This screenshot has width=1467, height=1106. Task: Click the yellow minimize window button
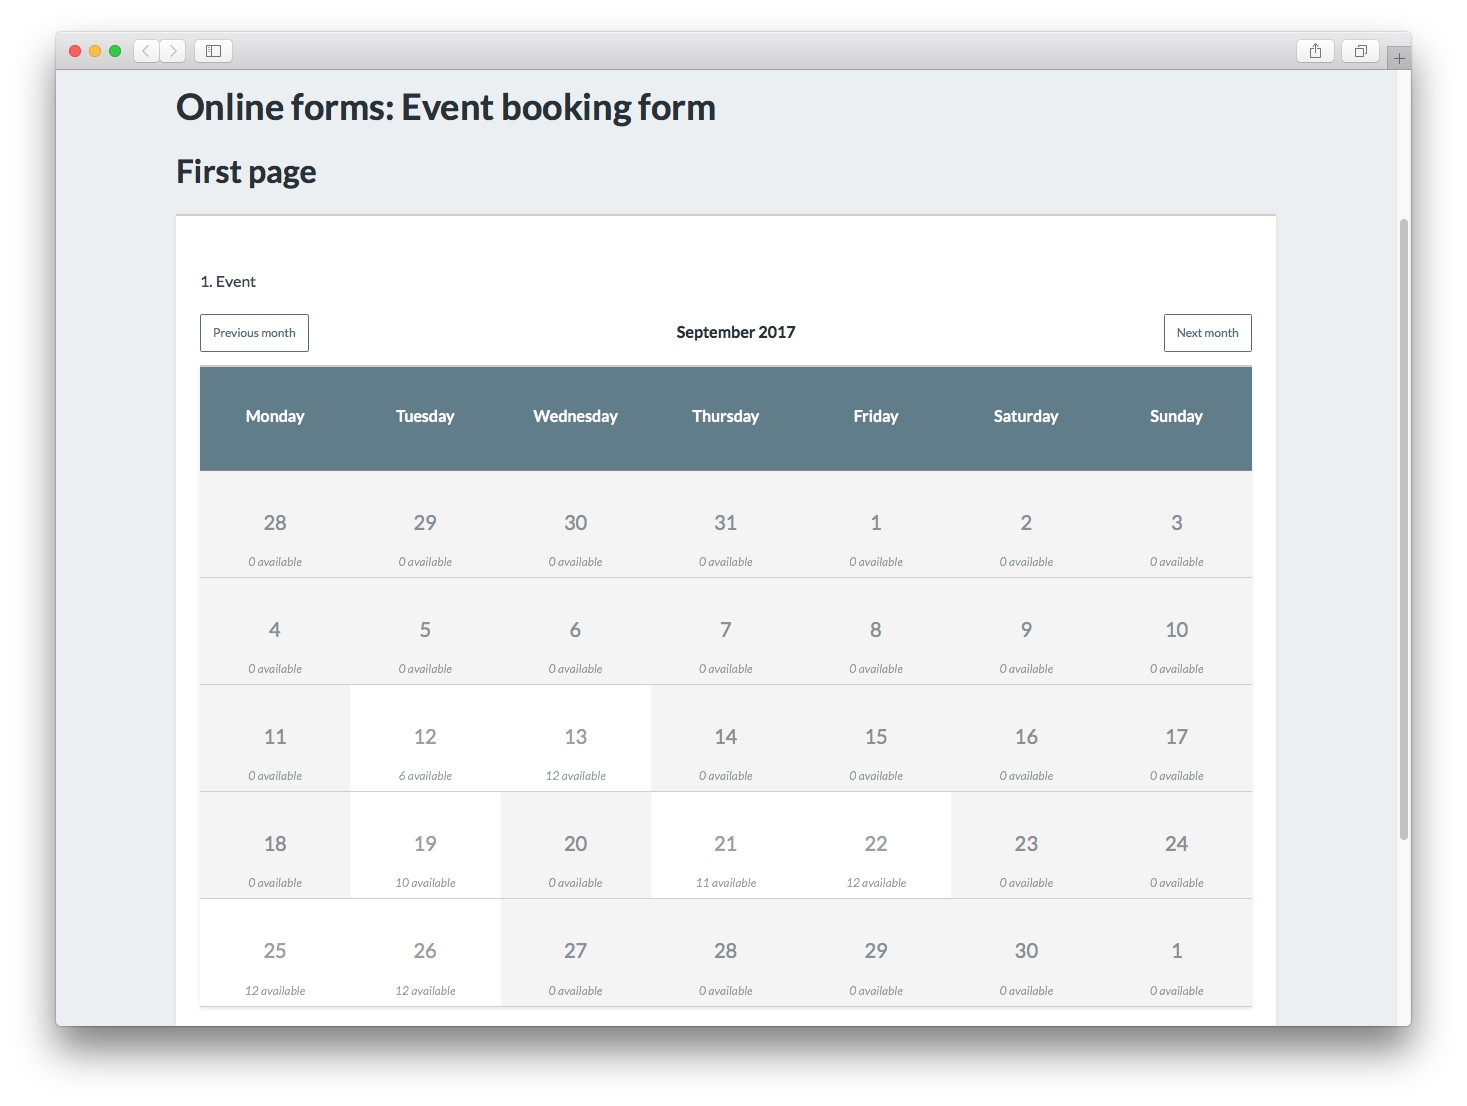tap(95, 51)
